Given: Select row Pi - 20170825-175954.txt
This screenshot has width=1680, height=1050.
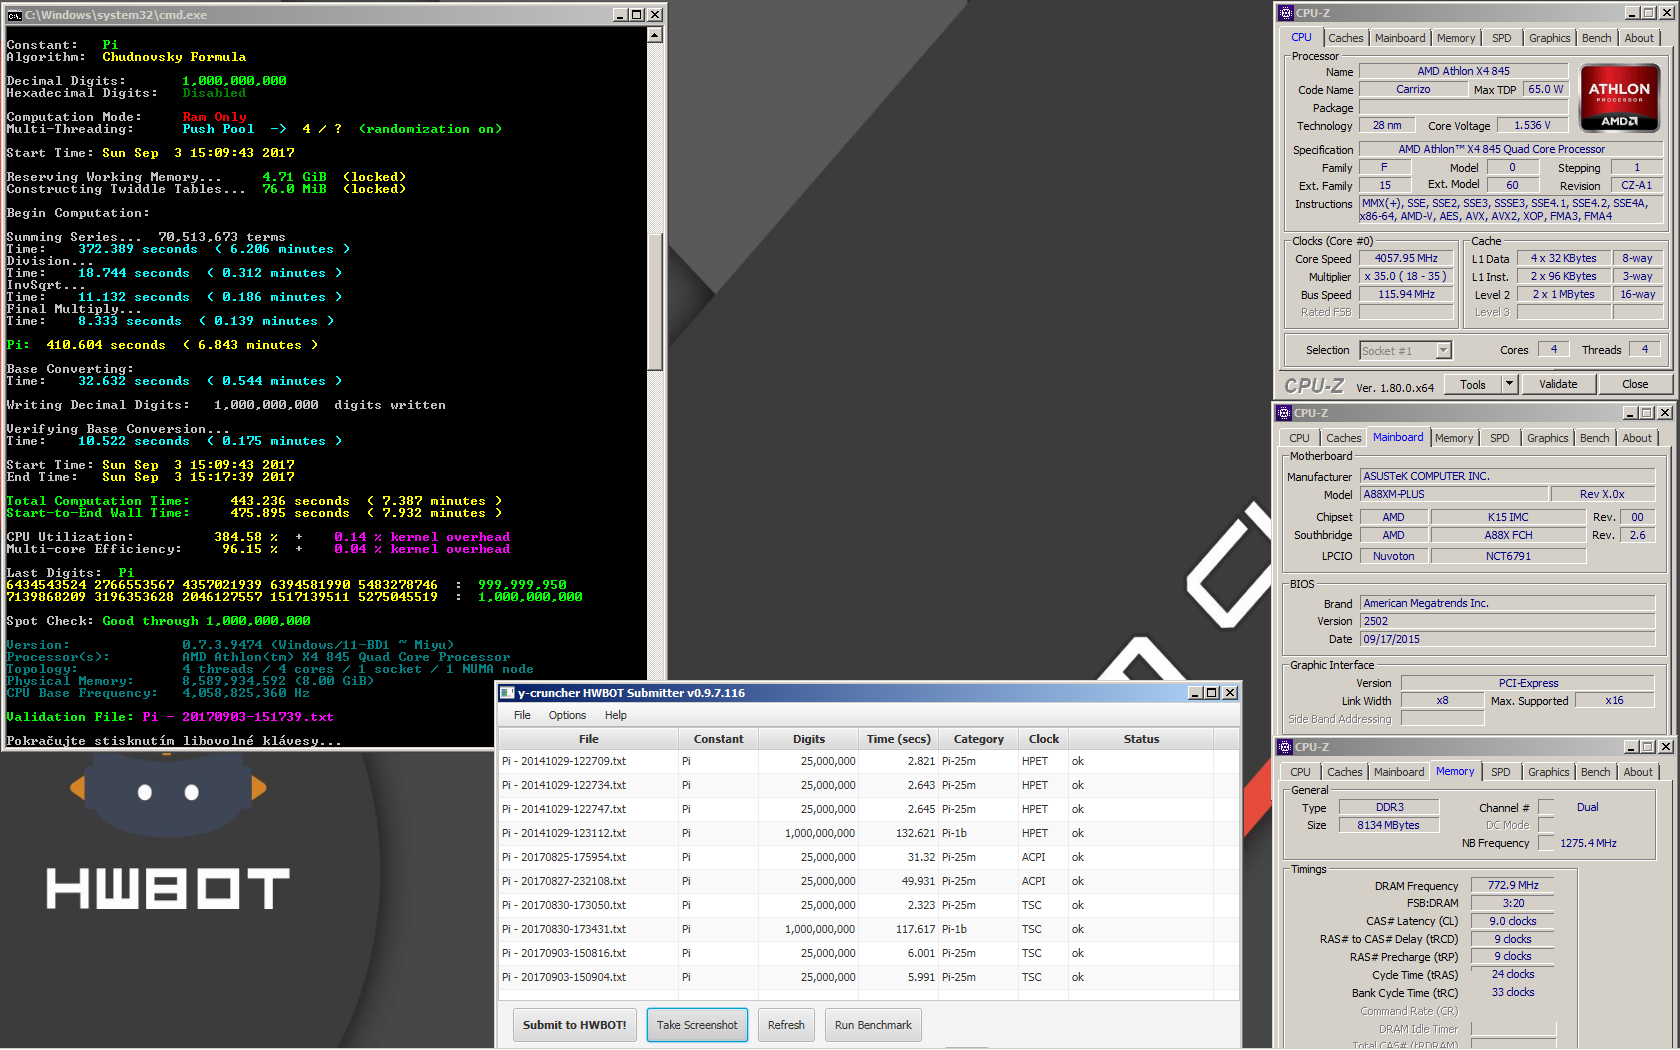Looking at the screenshot, I should [868, 857].
